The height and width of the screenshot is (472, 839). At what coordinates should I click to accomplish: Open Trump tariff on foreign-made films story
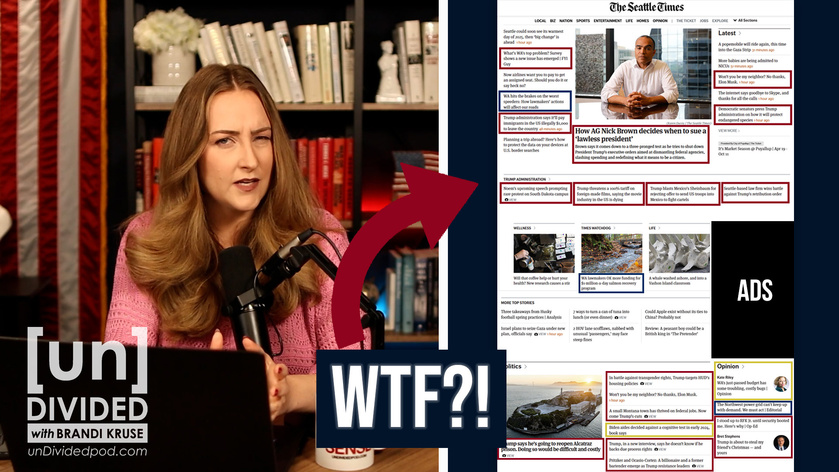(609, 194)
